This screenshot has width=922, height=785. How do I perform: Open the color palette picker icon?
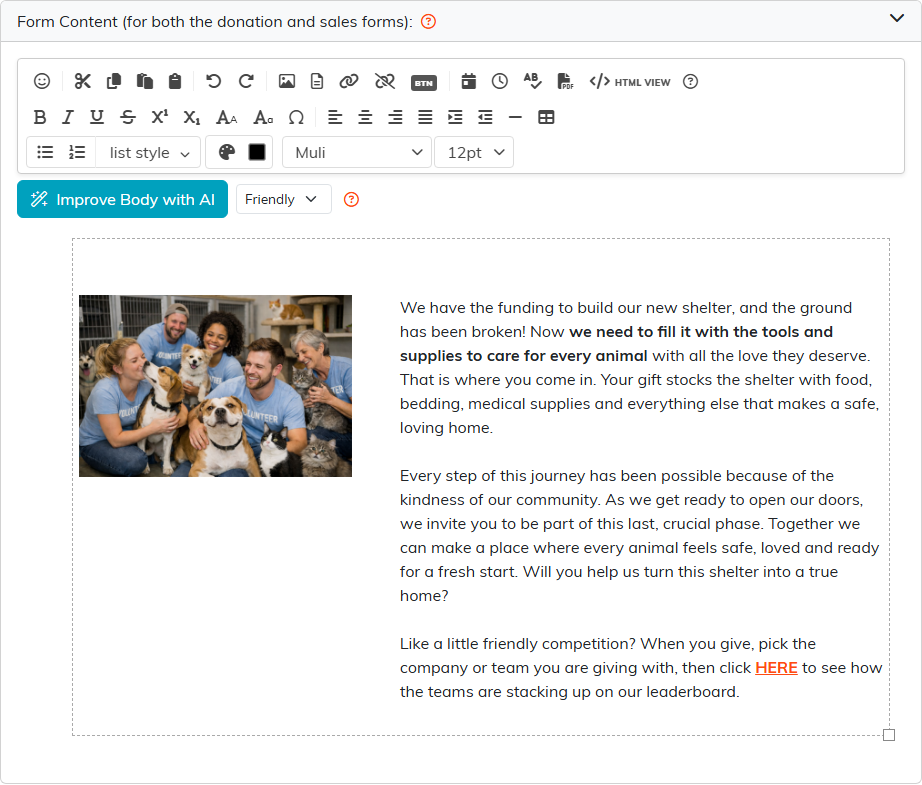(x=227, y=152)
